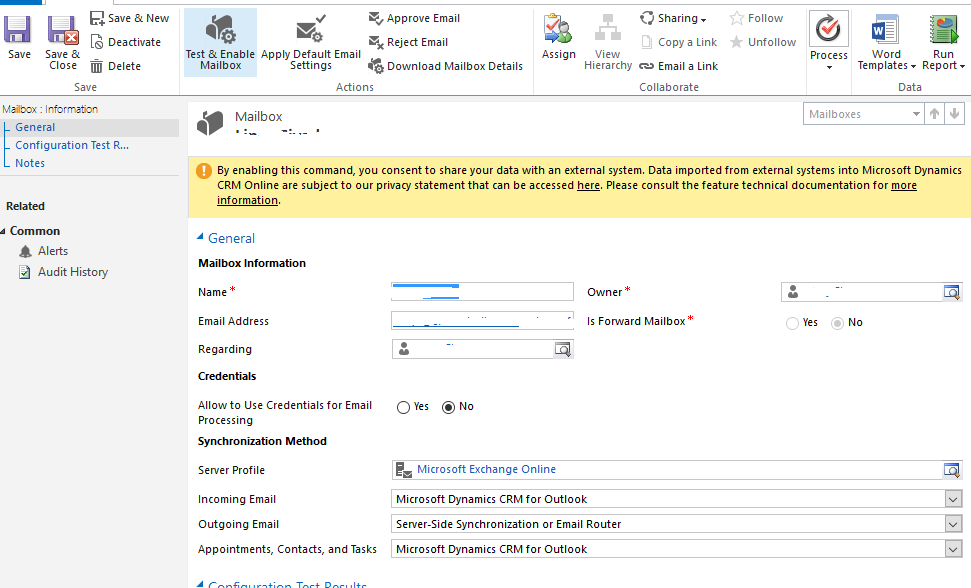
Task: Open Run Report dropdown
Action: tap(943, 42)
